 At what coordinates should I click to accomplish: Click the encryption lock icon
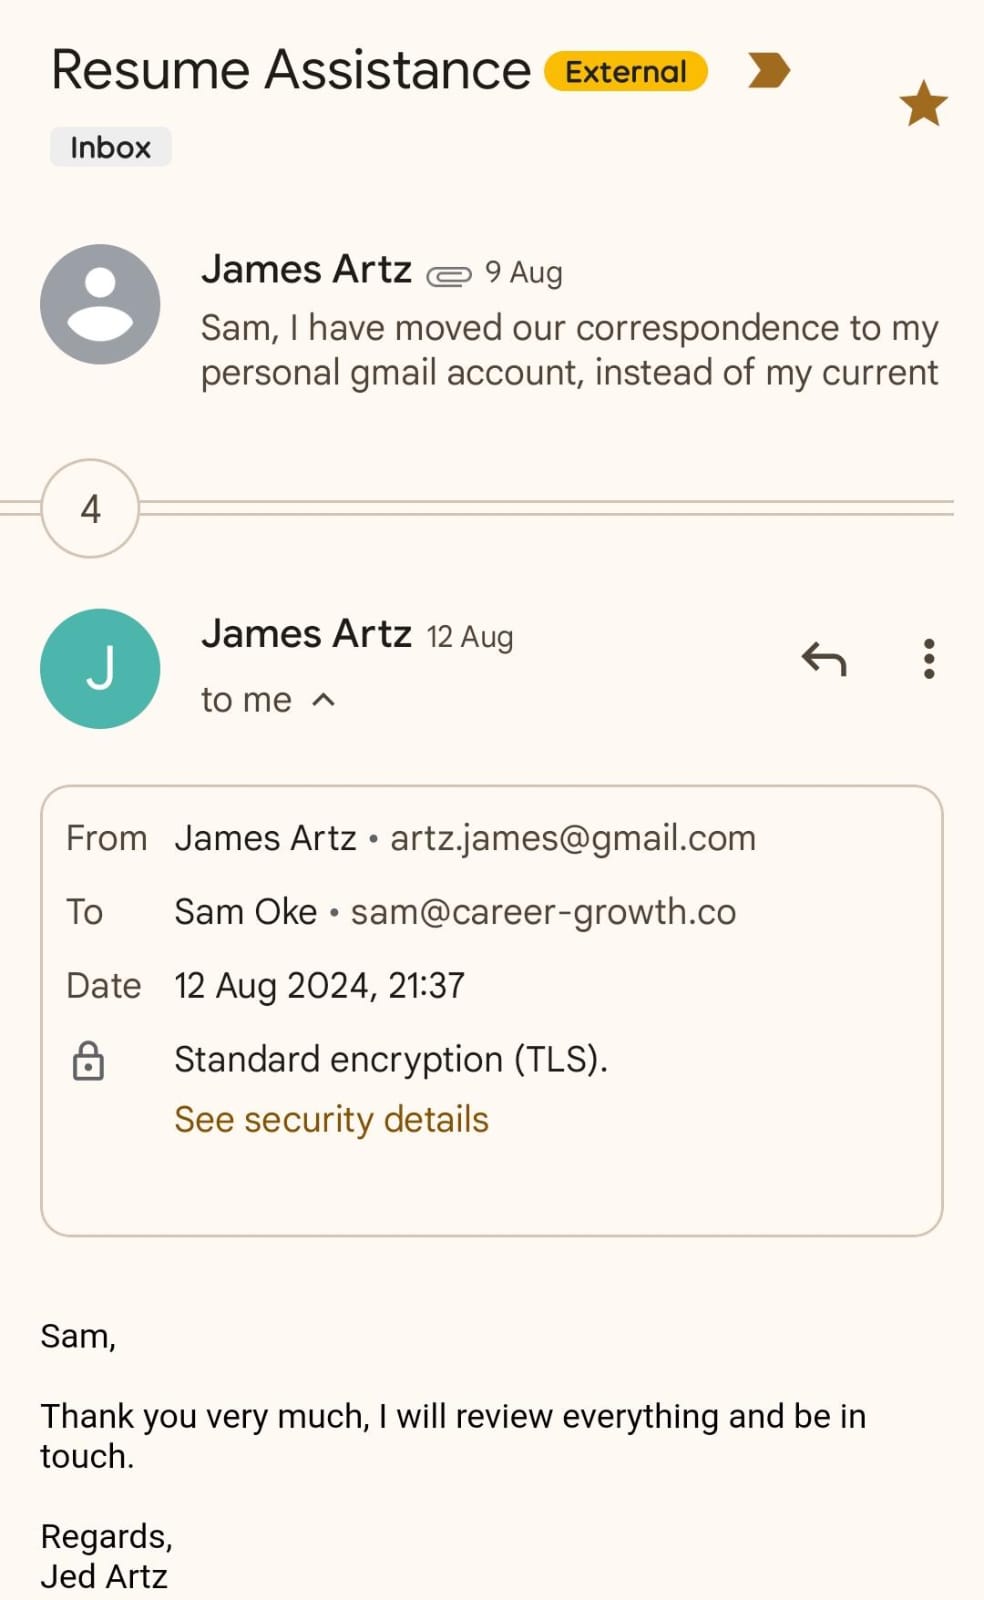click(x=88, y=1060)
